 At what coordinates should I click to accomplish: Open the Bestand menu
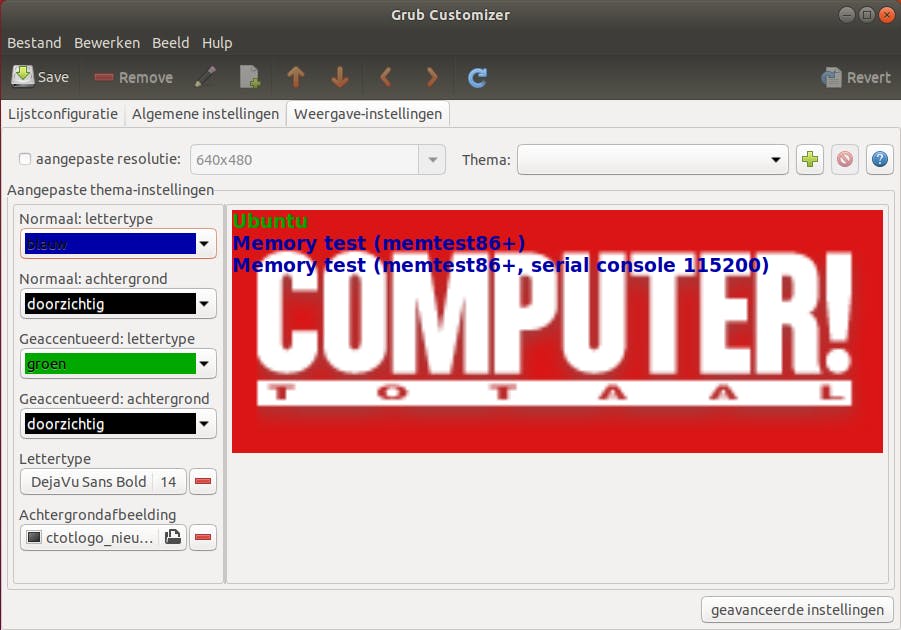tap(34, 43)
